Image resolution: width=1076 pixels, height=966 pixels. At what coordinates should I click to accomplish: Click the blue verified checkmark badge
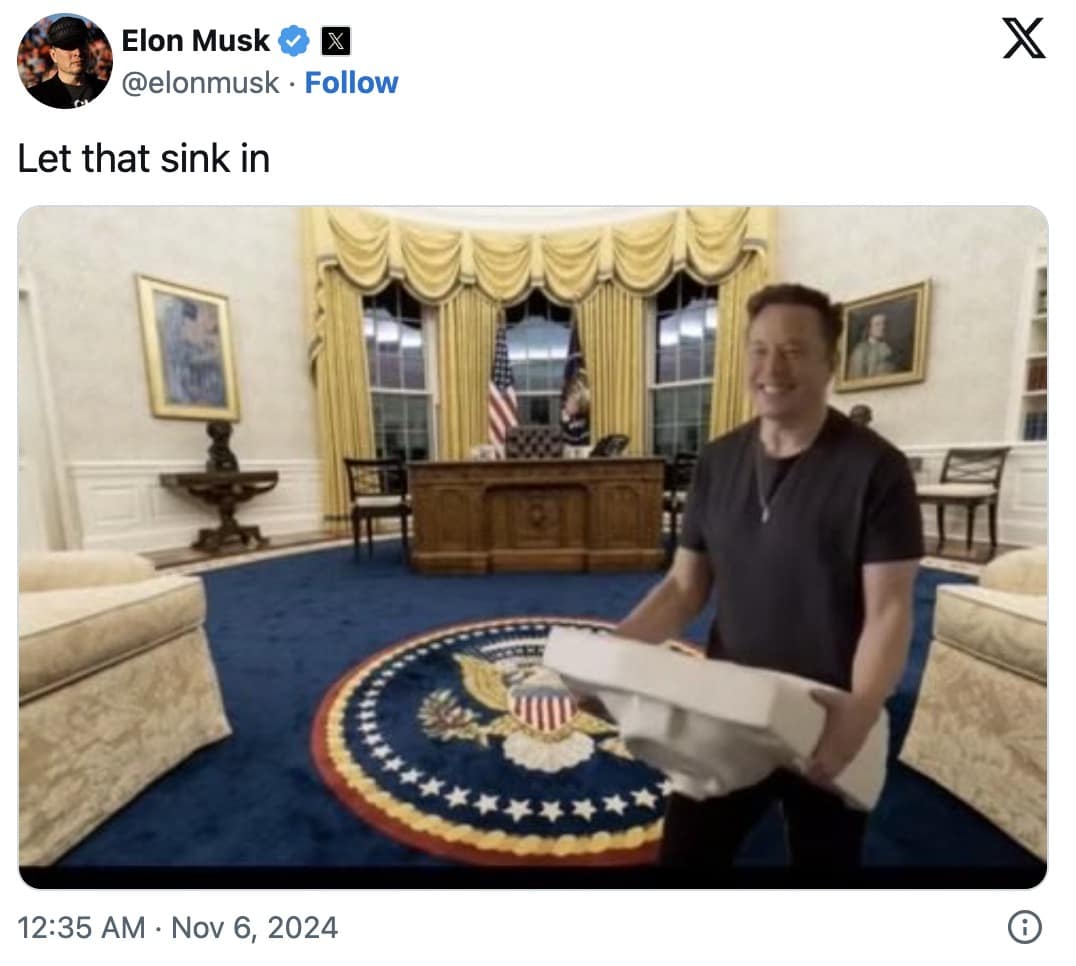pos(294,41)
